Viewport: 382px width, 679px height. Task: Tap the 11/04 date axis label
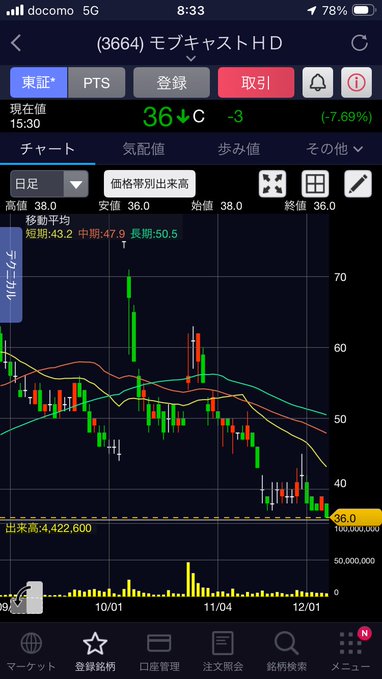pyautogui.click(x=218, y=607)
